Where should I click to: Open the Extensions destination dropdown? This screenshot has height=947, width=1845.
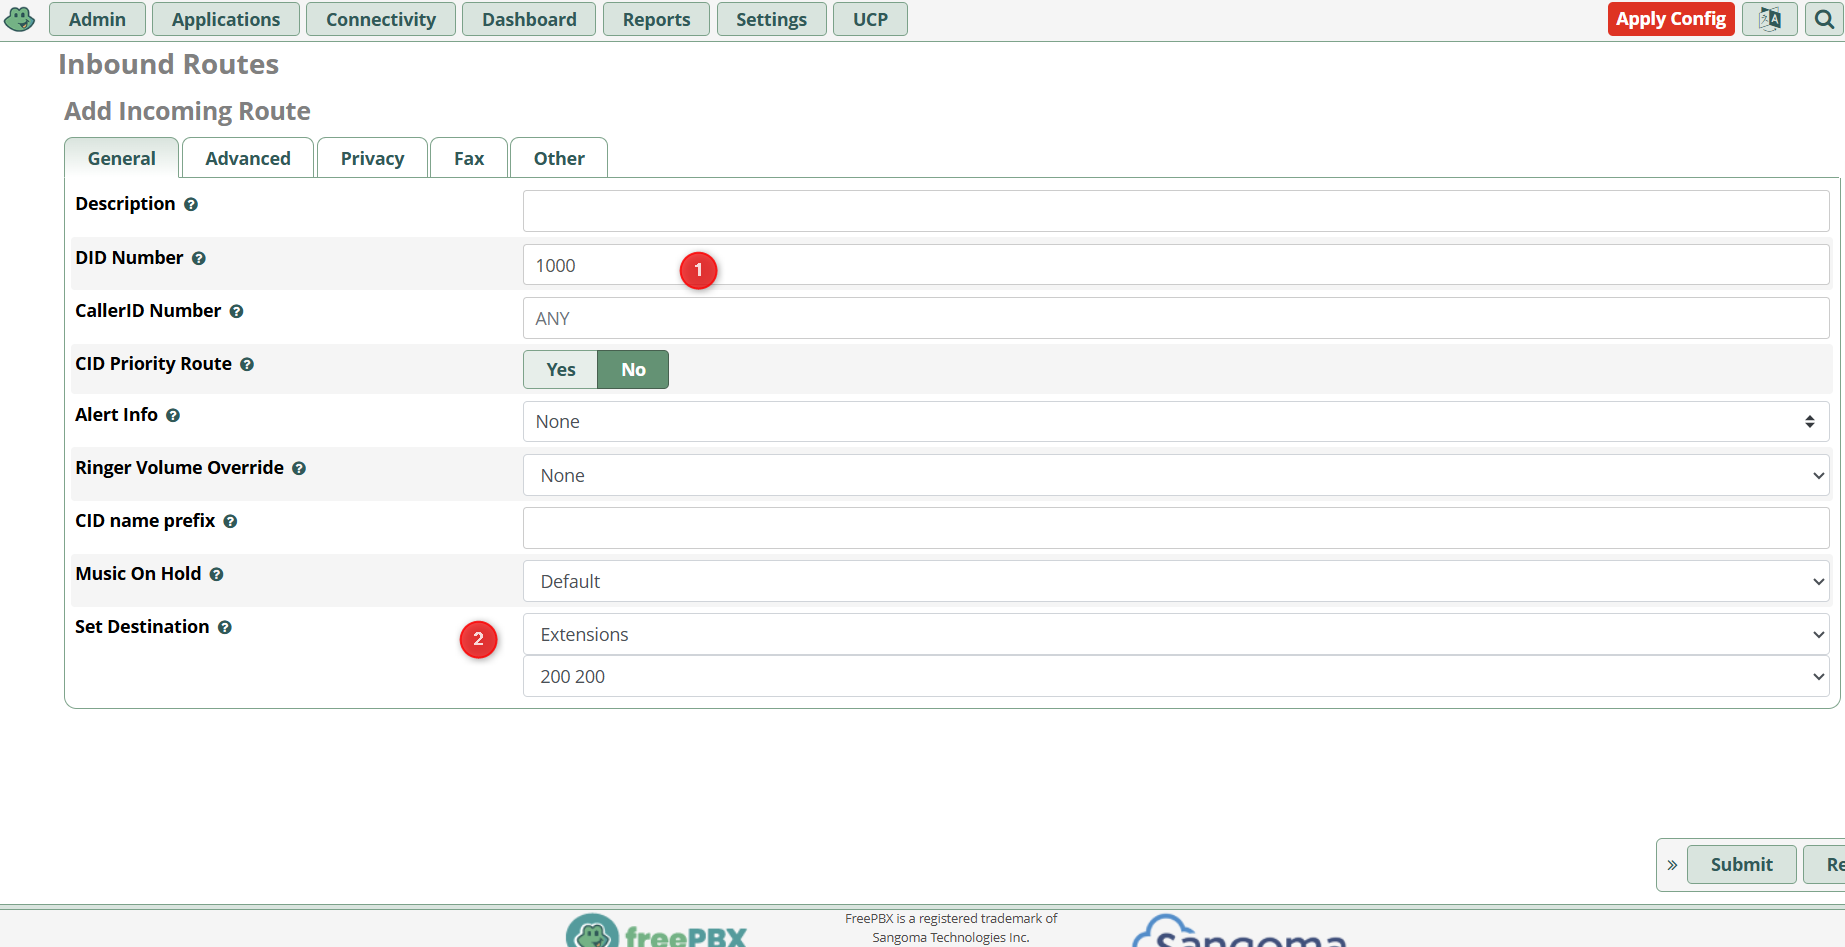[x=1176, y=634]
